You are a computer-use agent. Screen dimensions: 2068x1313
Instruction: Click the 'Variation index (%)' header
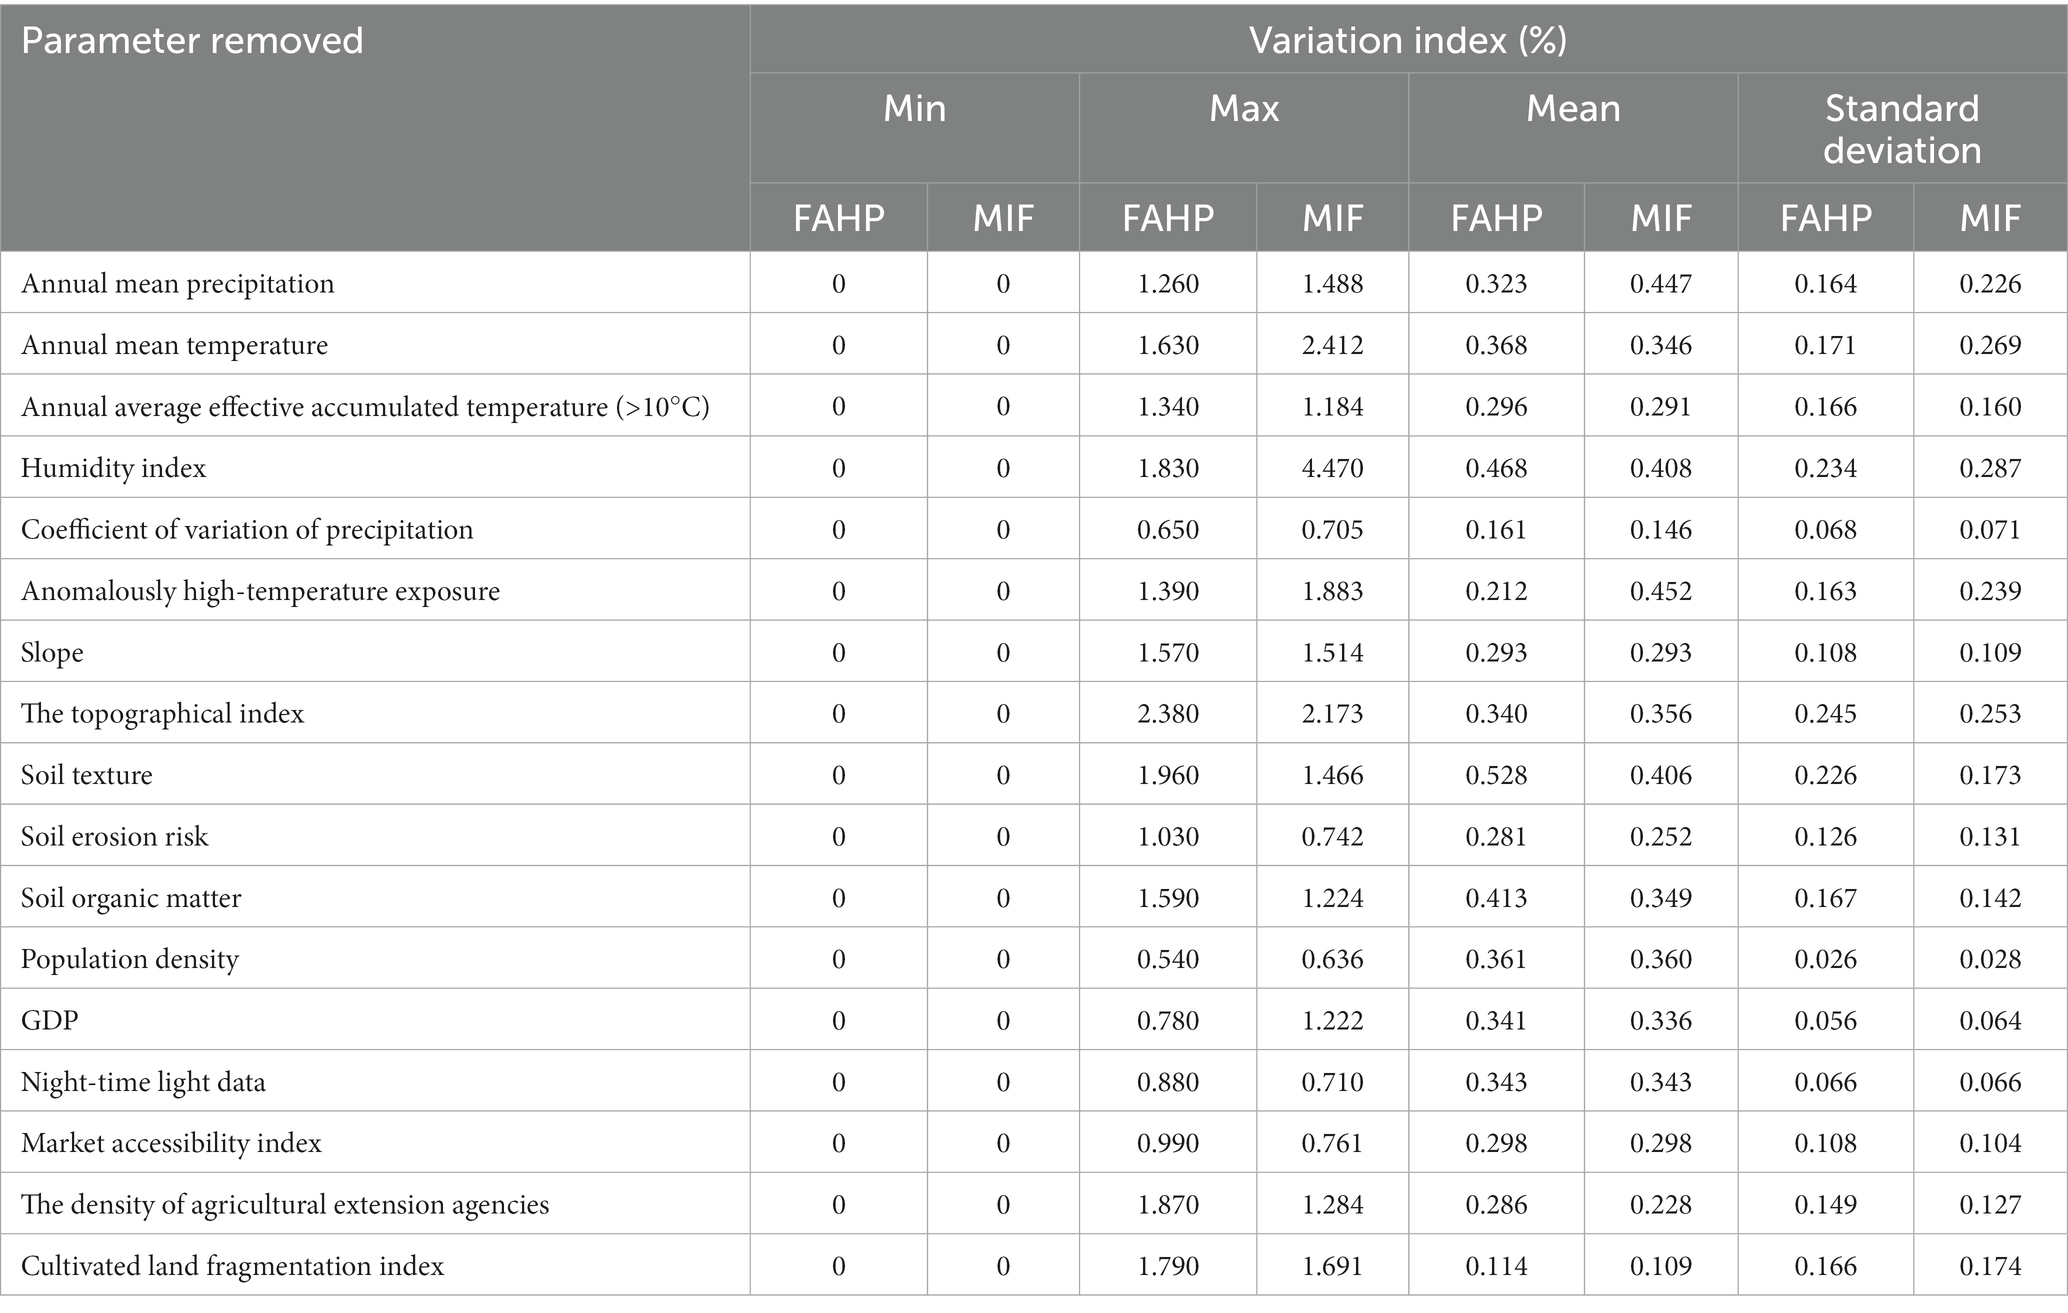[x=1407, y=41]
